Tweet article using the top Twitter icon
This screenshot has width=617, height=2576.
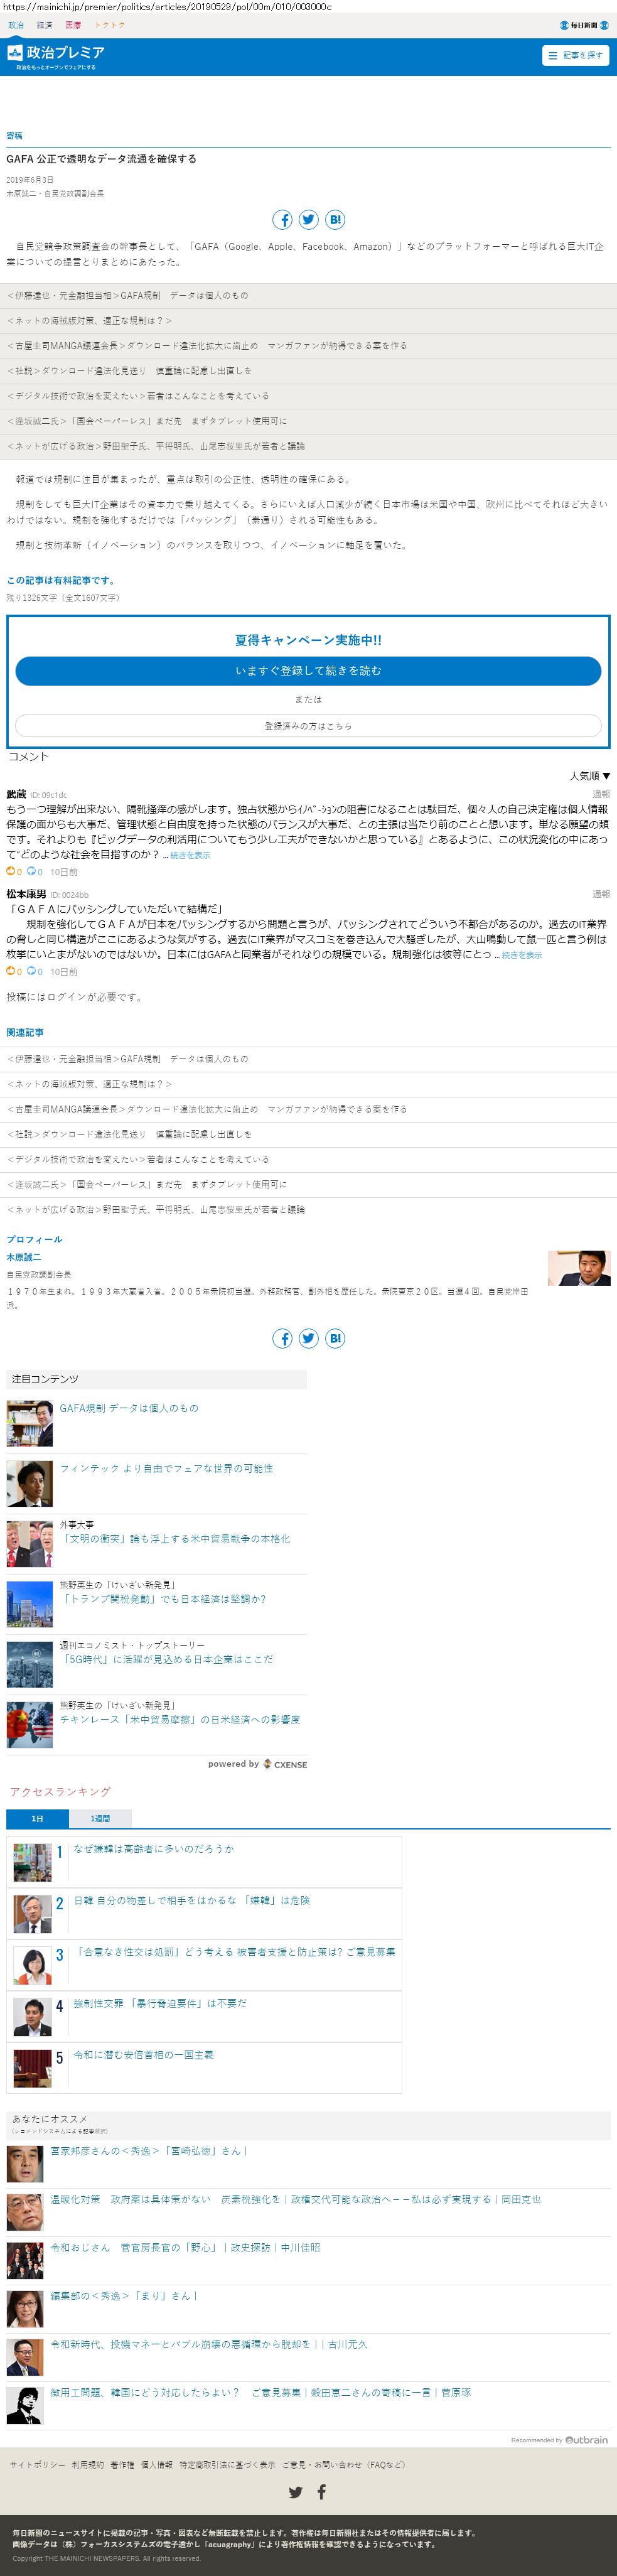coord(309,220)
